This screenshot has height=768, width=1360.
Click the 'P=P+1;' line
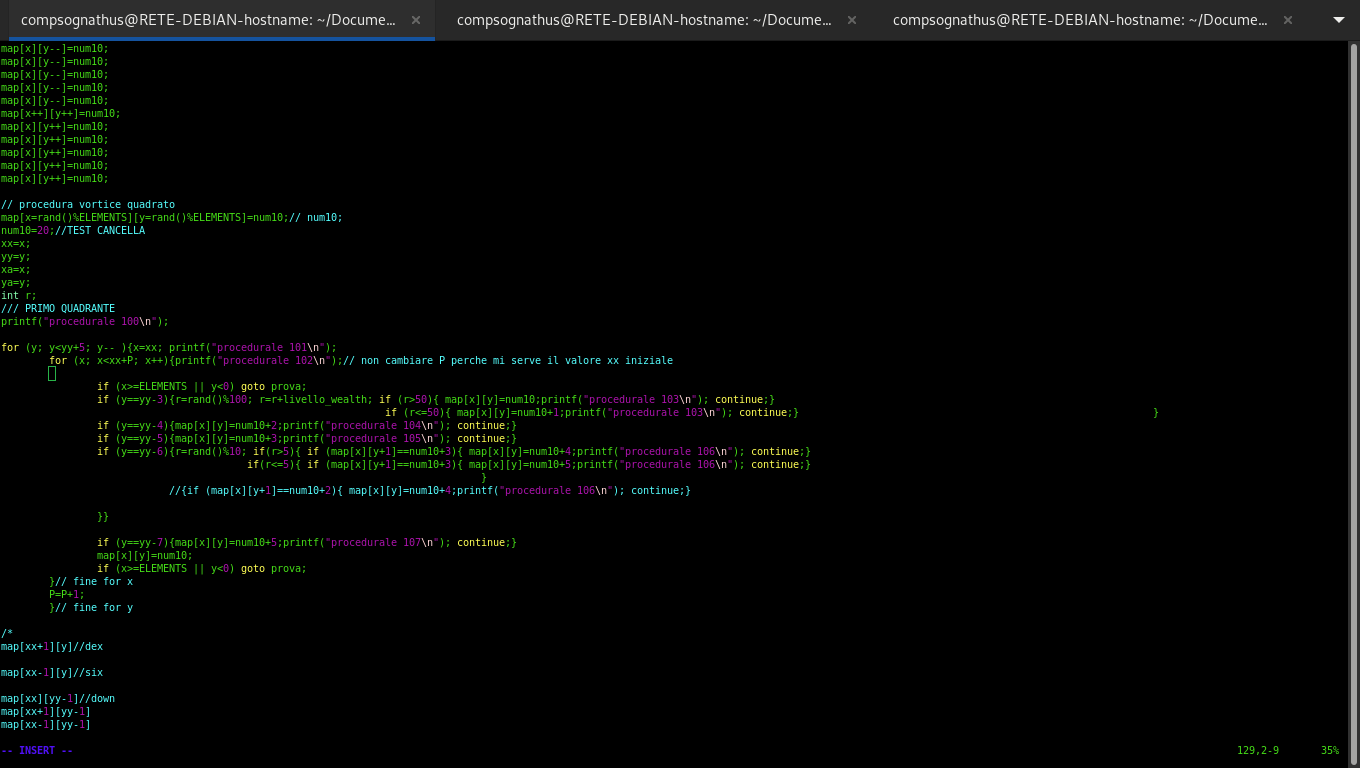point(67,594)
